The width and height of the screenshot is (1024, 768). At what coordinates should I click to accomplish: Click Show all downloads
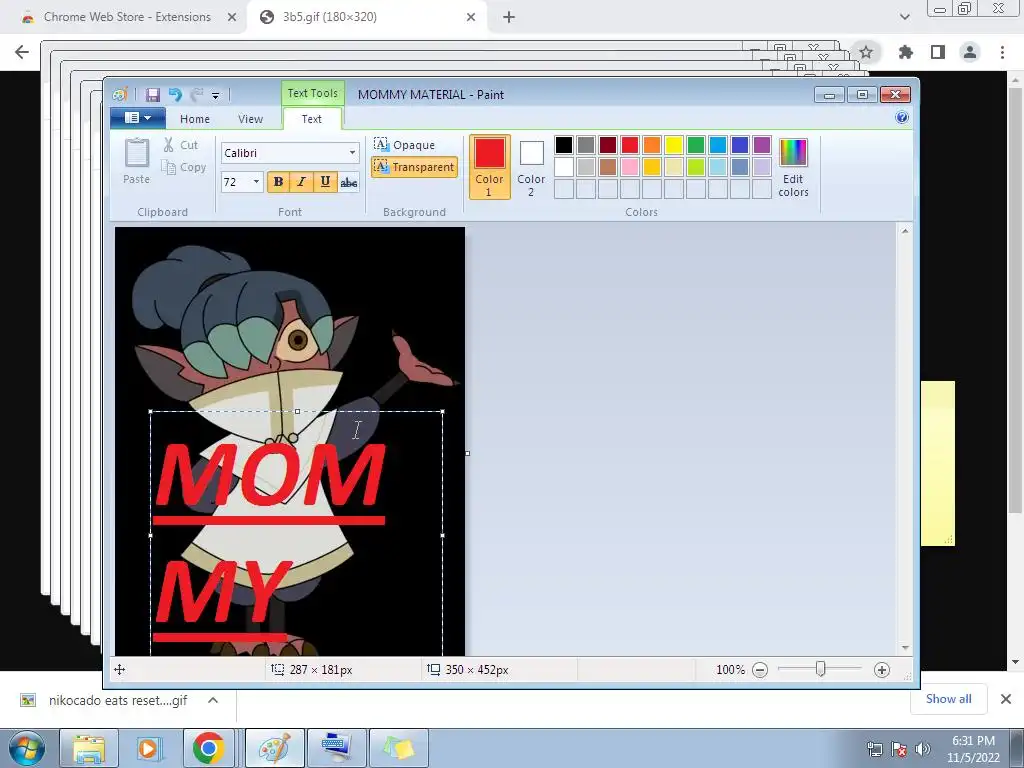[x=948, y=699]
